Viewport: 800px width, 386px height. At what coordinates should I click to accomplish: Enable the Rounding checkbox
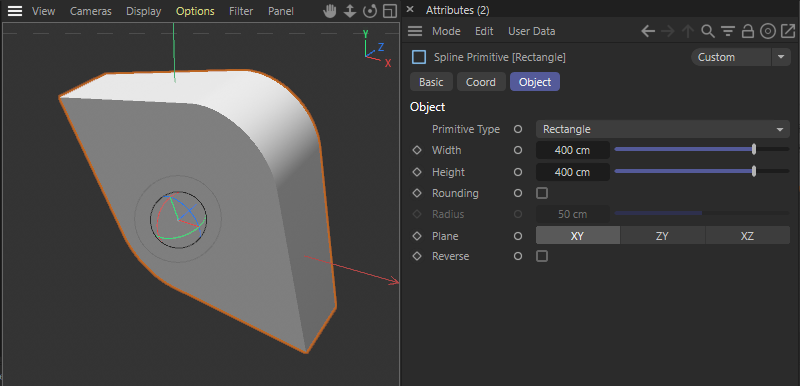click(542, 193)
